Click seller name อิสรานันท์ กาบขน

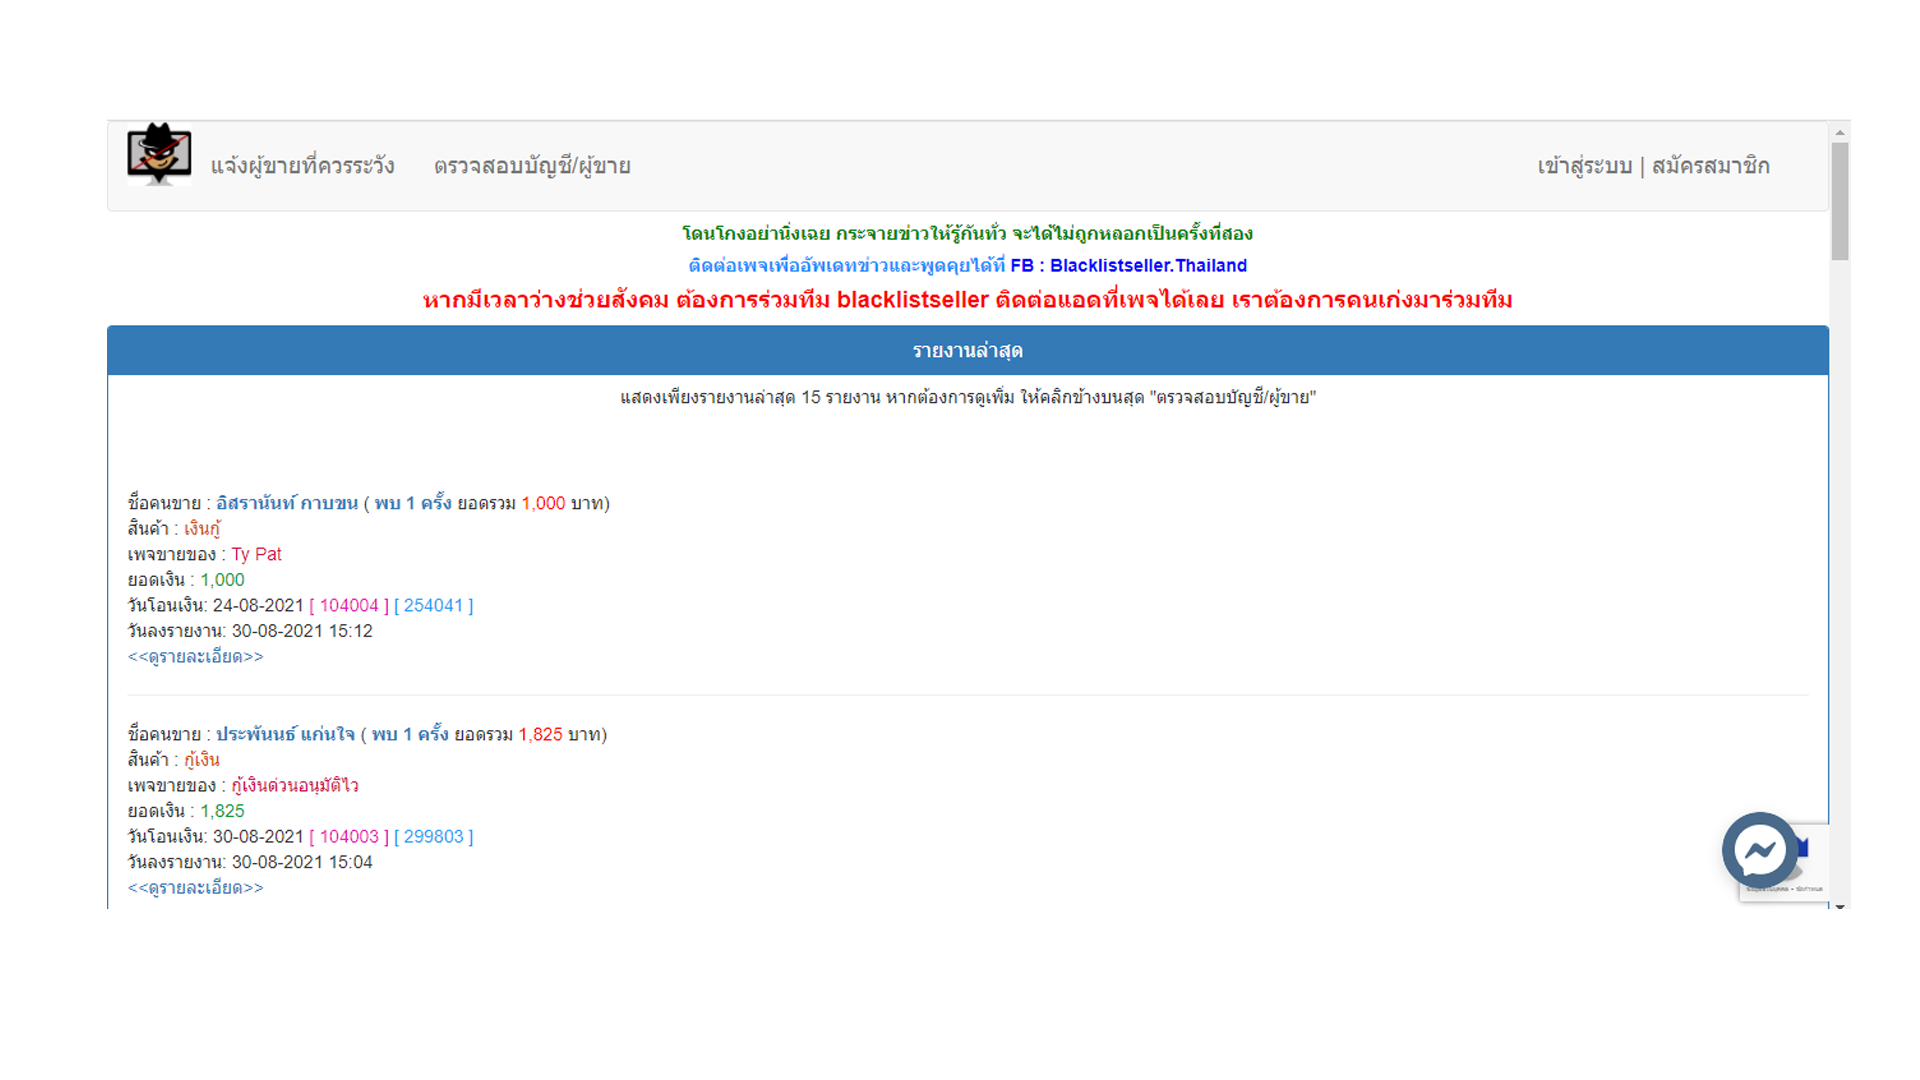click(x=287, y=503)
